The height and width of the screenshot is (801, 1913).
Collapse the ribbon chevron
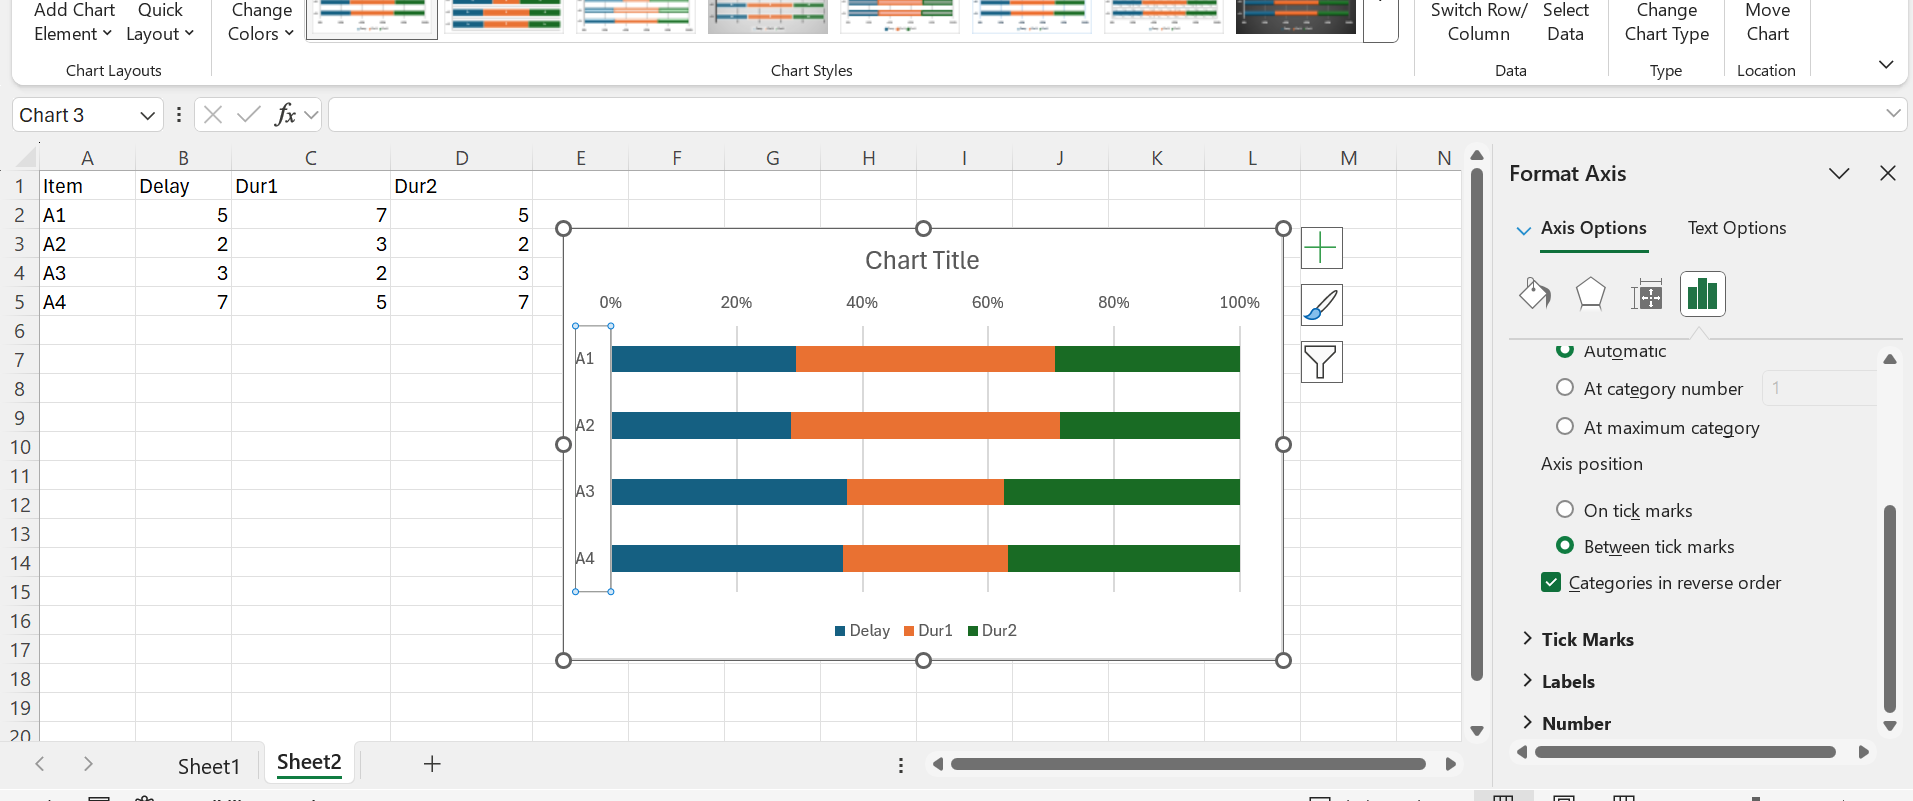point(1886,64)
